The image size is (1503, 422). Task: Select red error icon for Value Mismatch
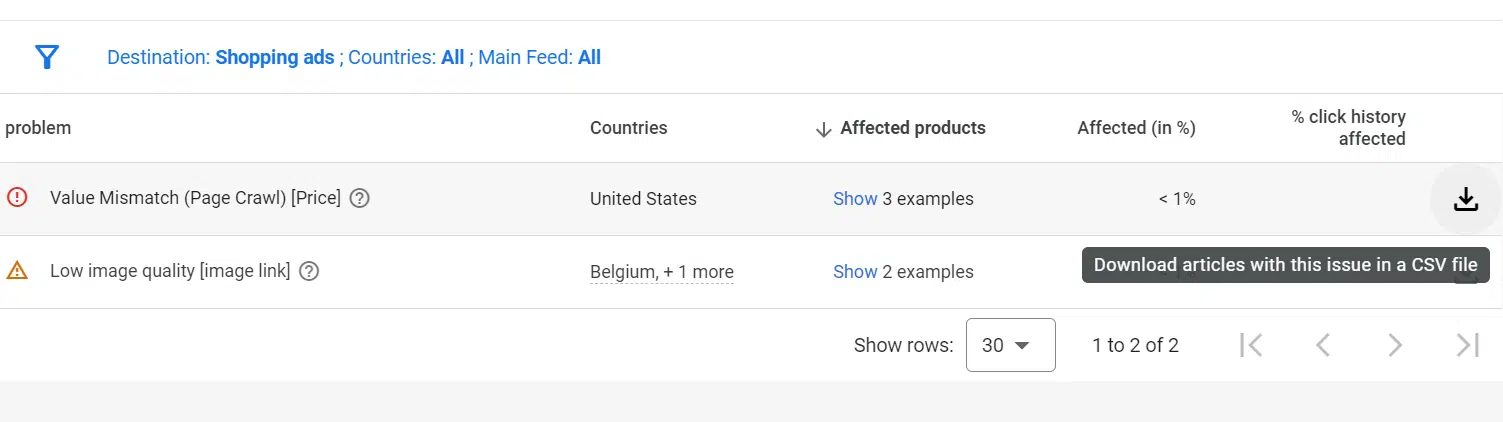(x=17, y=198)
